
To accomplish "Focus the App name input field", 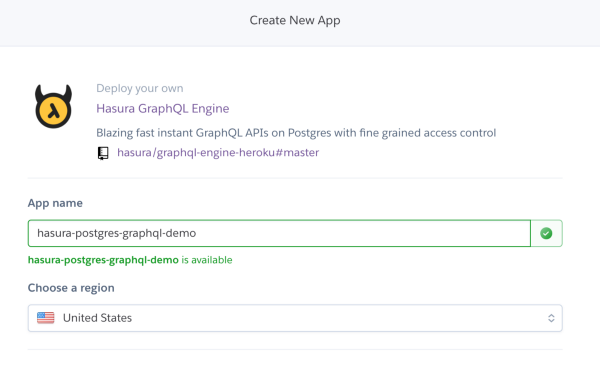I will (279, 233).
